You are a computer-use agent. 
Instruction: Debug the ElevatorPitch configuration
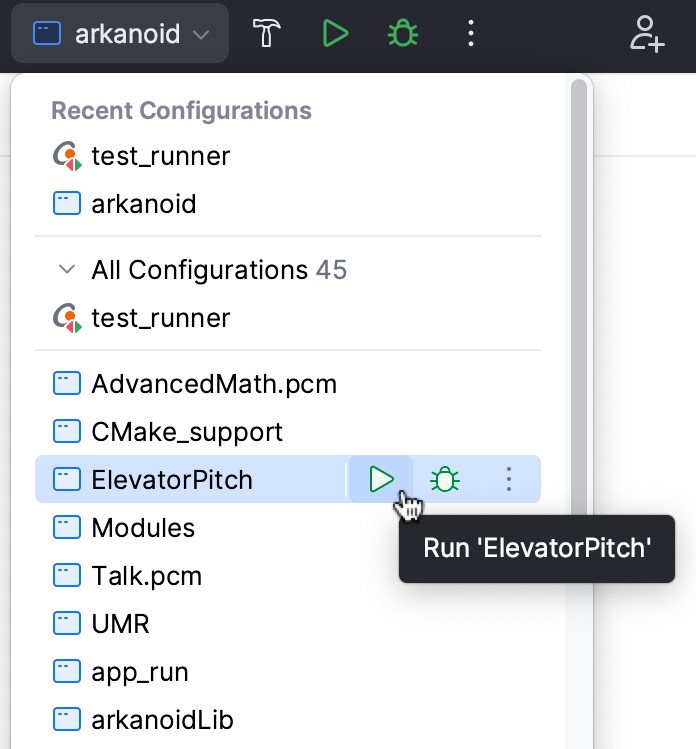(x=445, y=480)
